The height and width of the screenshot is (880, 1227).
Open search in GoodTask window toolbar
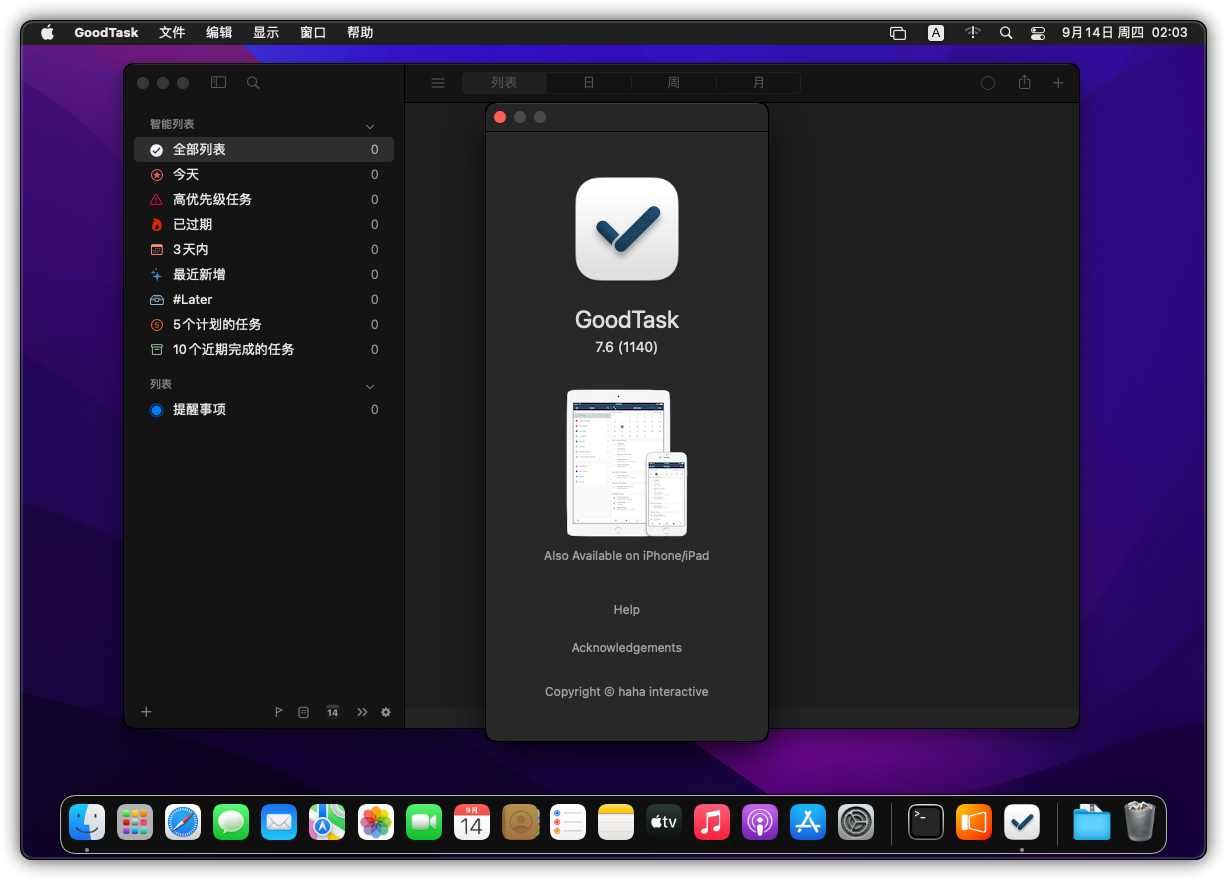(x=253, y=83)
